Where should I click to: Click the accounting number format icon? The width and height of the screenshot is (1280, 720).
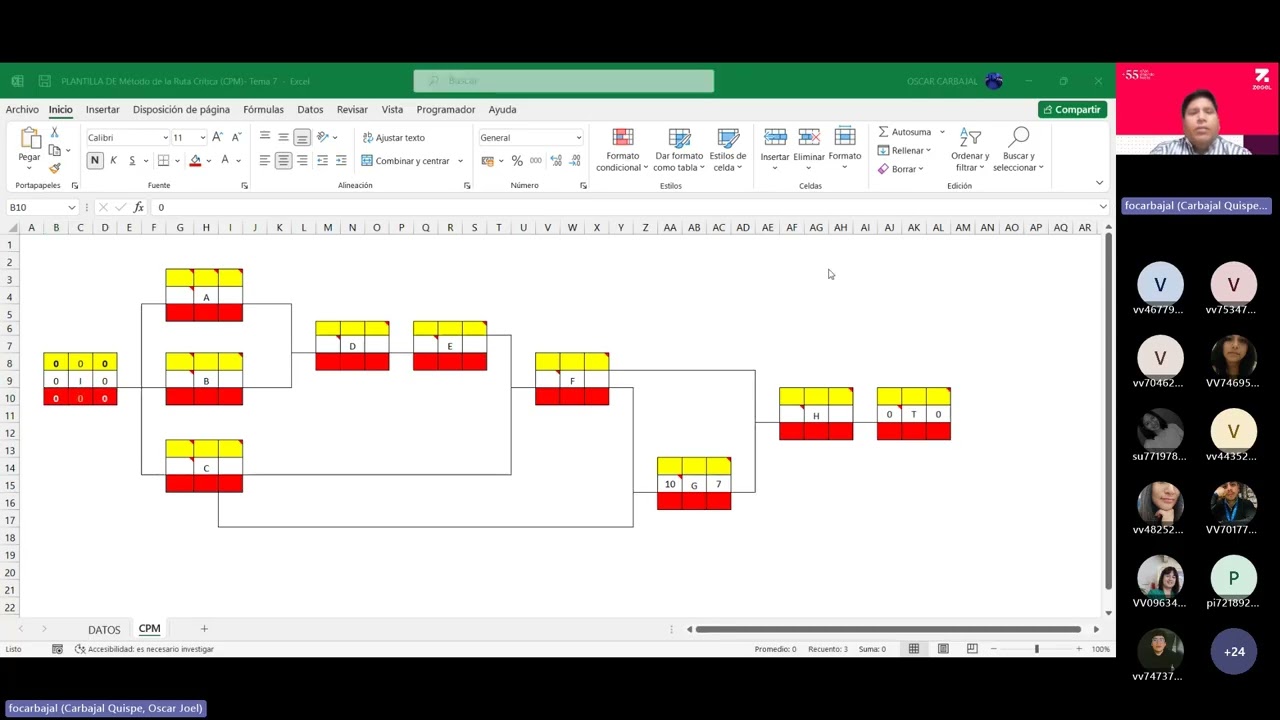click(x=487, y=160)
